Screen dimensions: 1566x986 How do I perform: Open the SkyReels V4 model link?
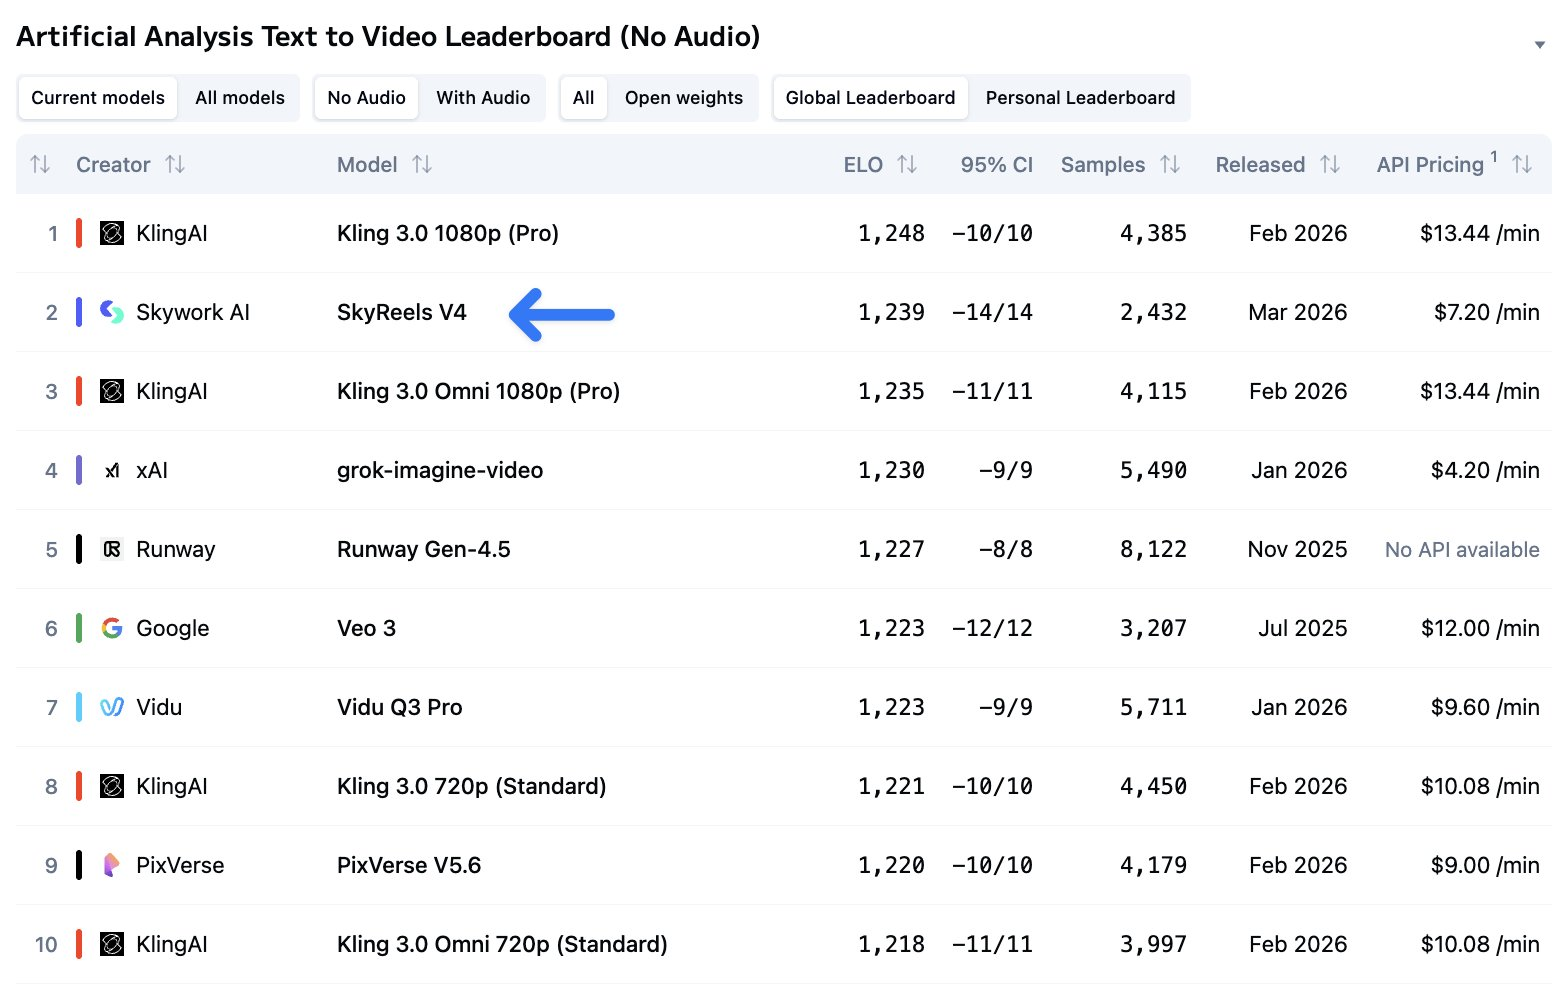(402, 312)
